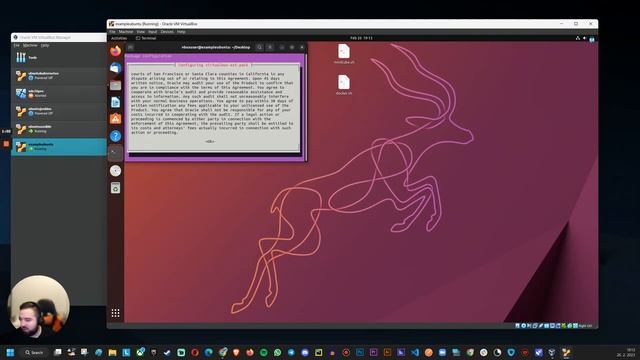Select the fourth VM, running
Screen dimensions: 640x360
click(59, 129)
